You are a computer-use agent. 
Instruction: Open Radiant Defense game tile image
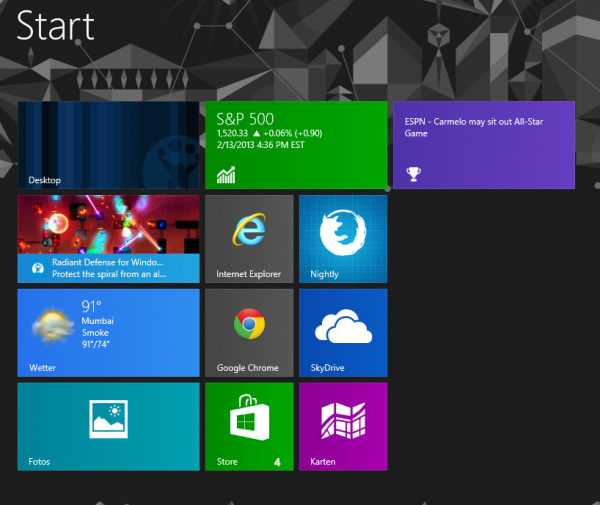pyautogui.click(x=108, y=224)
